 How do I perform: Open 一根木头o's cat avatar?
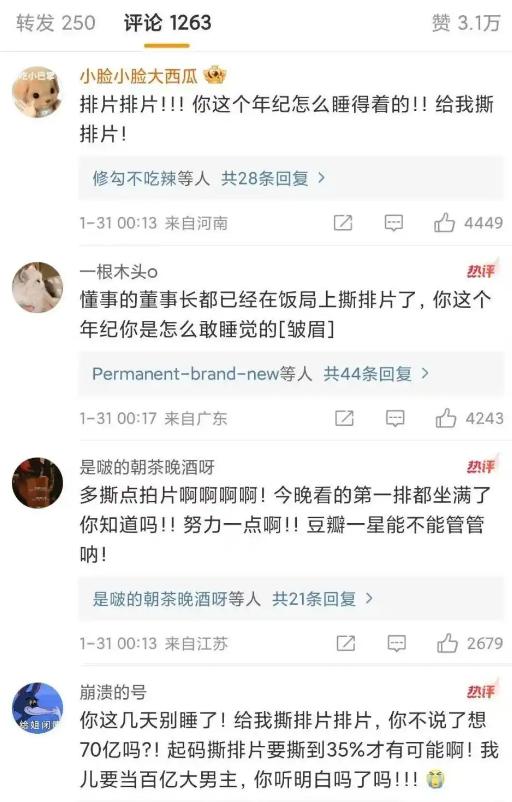37,287
